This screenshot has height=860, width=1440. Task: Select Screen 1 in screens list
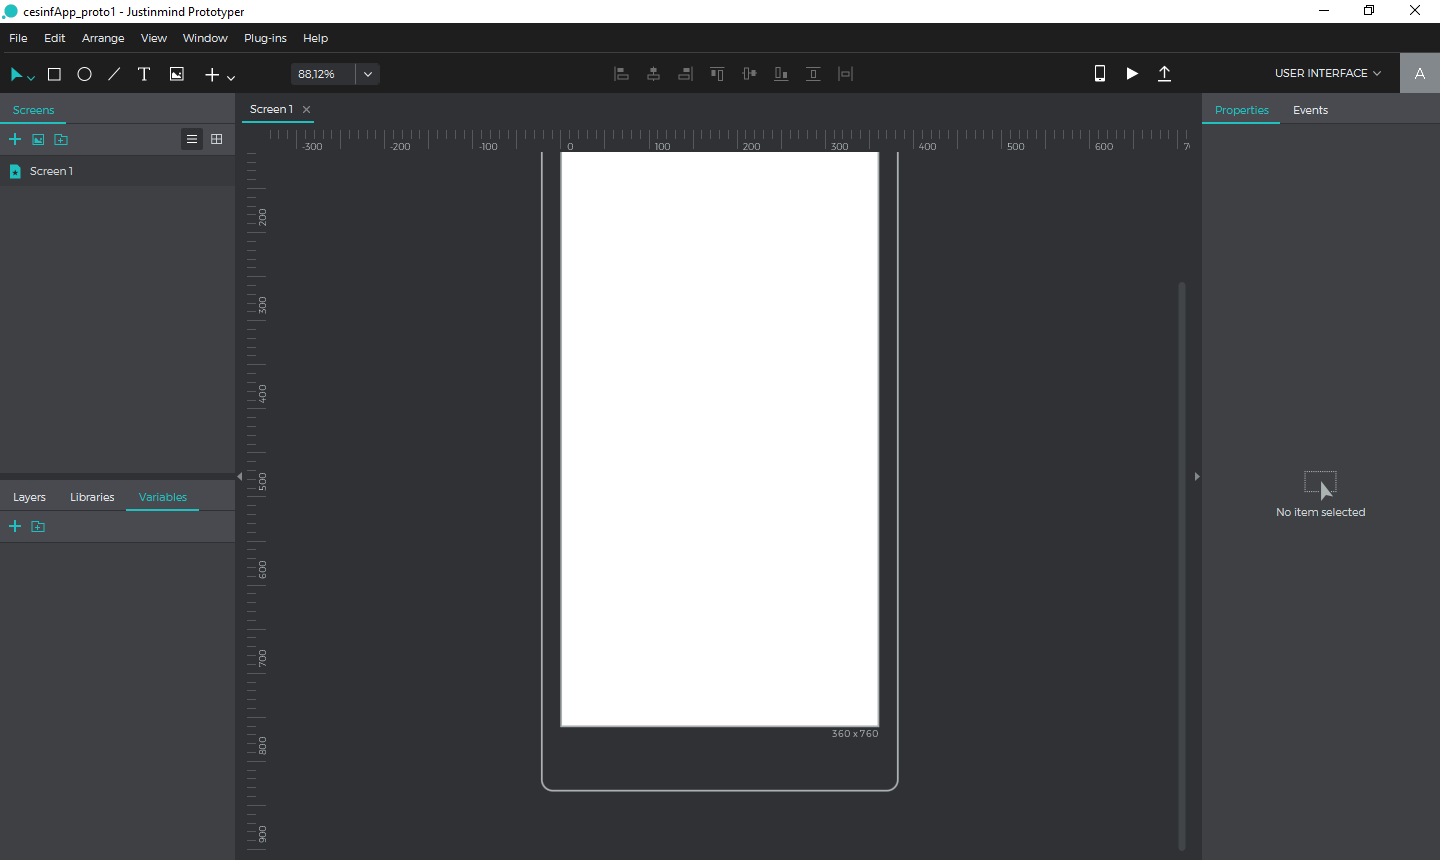(51, 171)
